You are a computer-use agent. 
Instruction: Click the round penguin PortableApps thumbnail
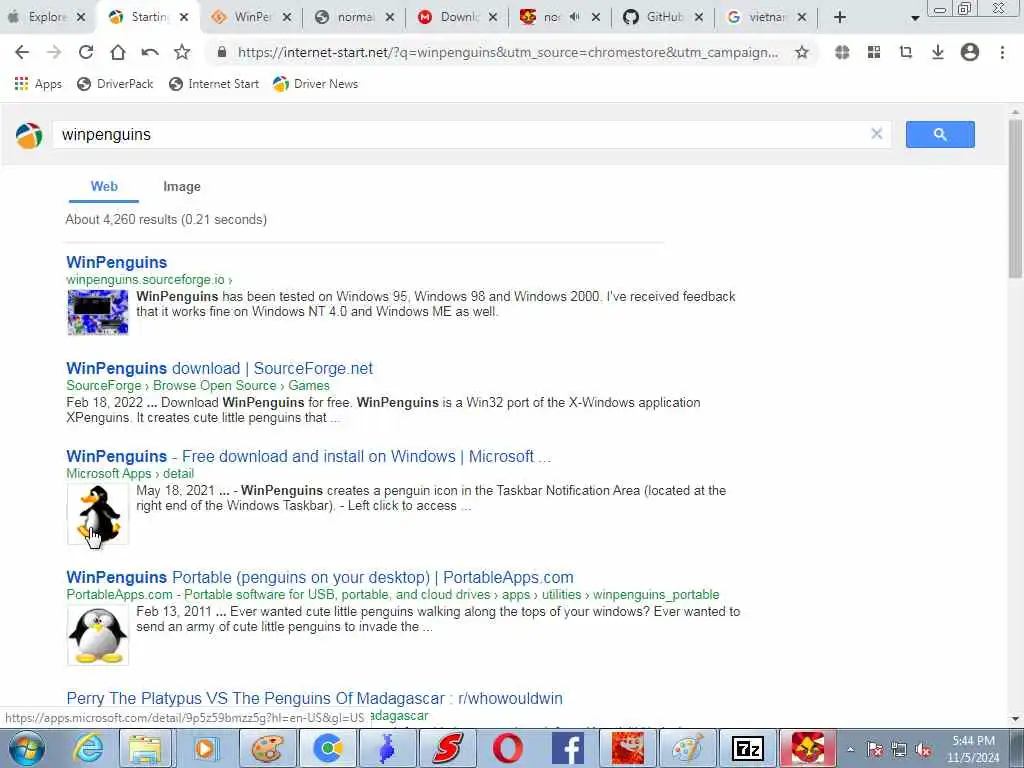click(x=98, y=635)
